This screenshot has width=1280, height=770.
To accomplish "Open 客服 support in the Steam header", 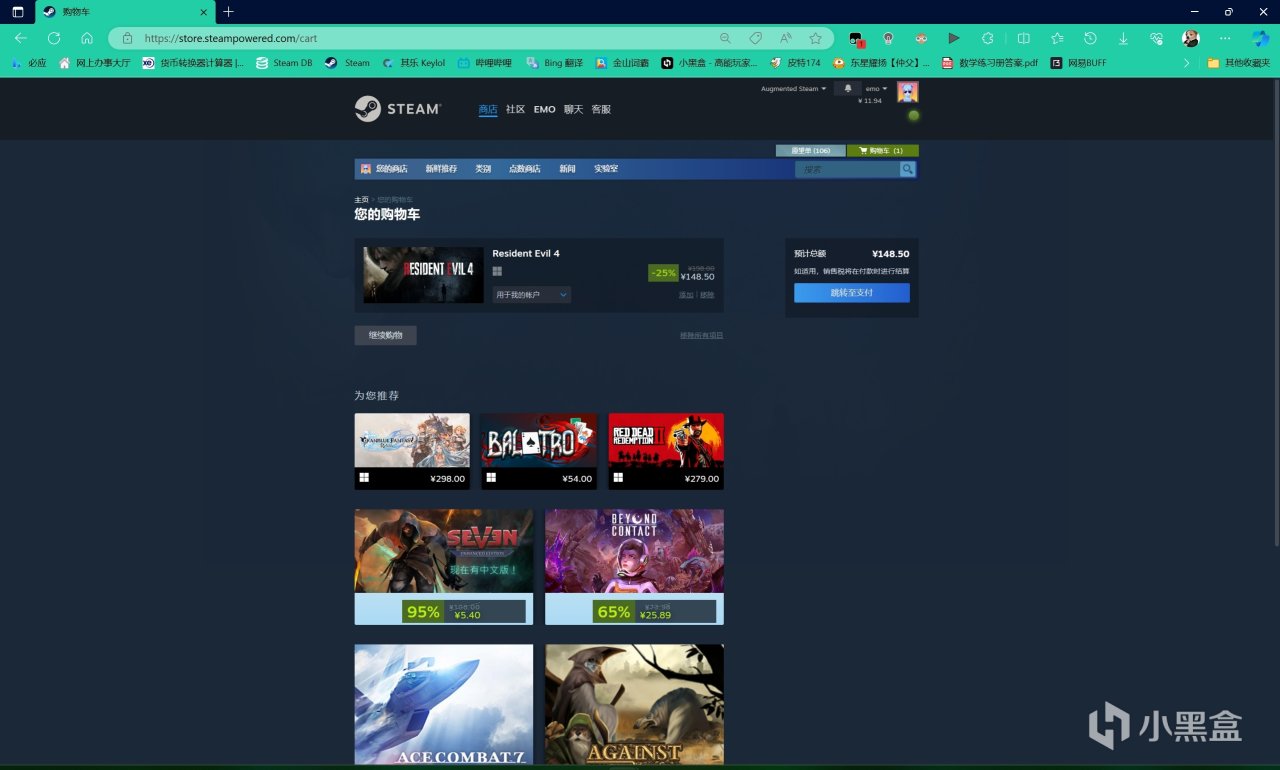I will coord(601,109).
